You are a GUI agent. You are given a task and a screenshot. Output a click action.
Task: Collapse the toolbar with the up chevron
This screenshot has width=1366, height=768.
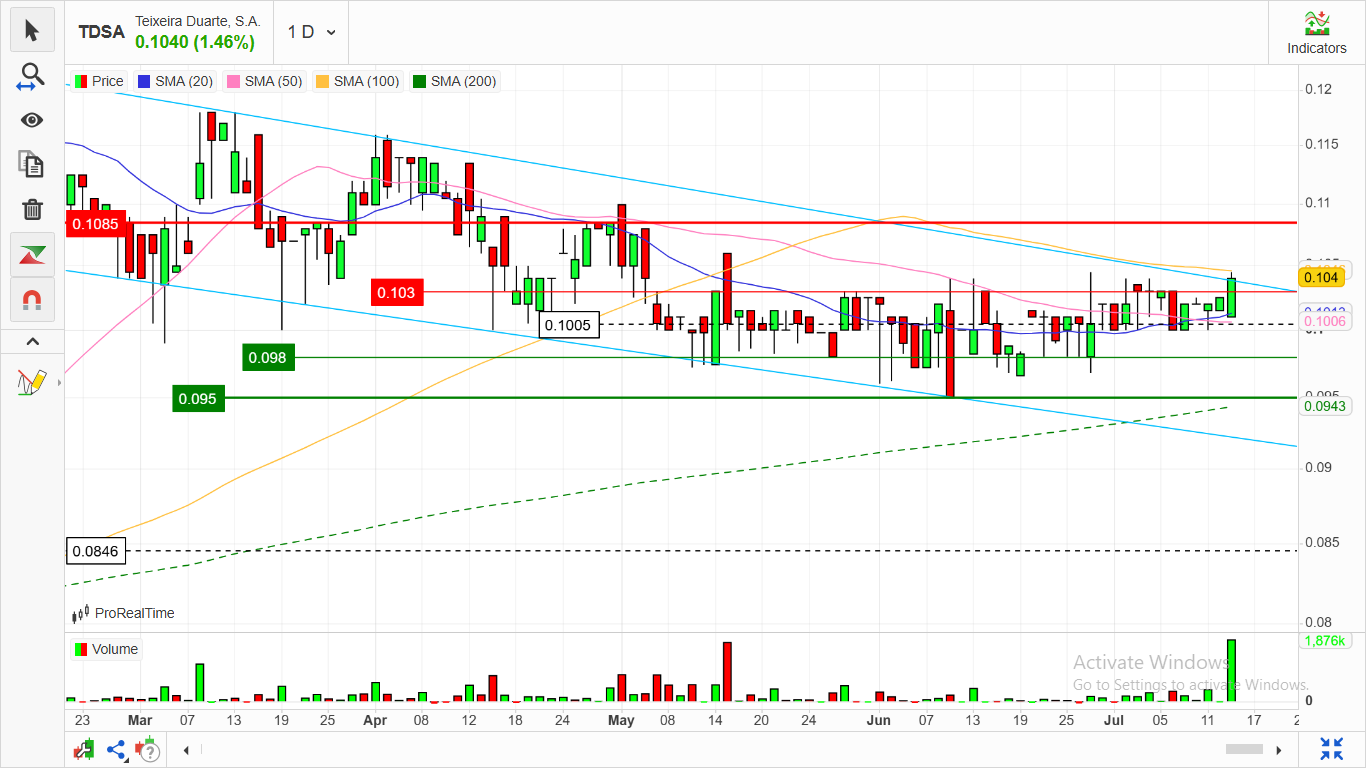click(32, 342)
